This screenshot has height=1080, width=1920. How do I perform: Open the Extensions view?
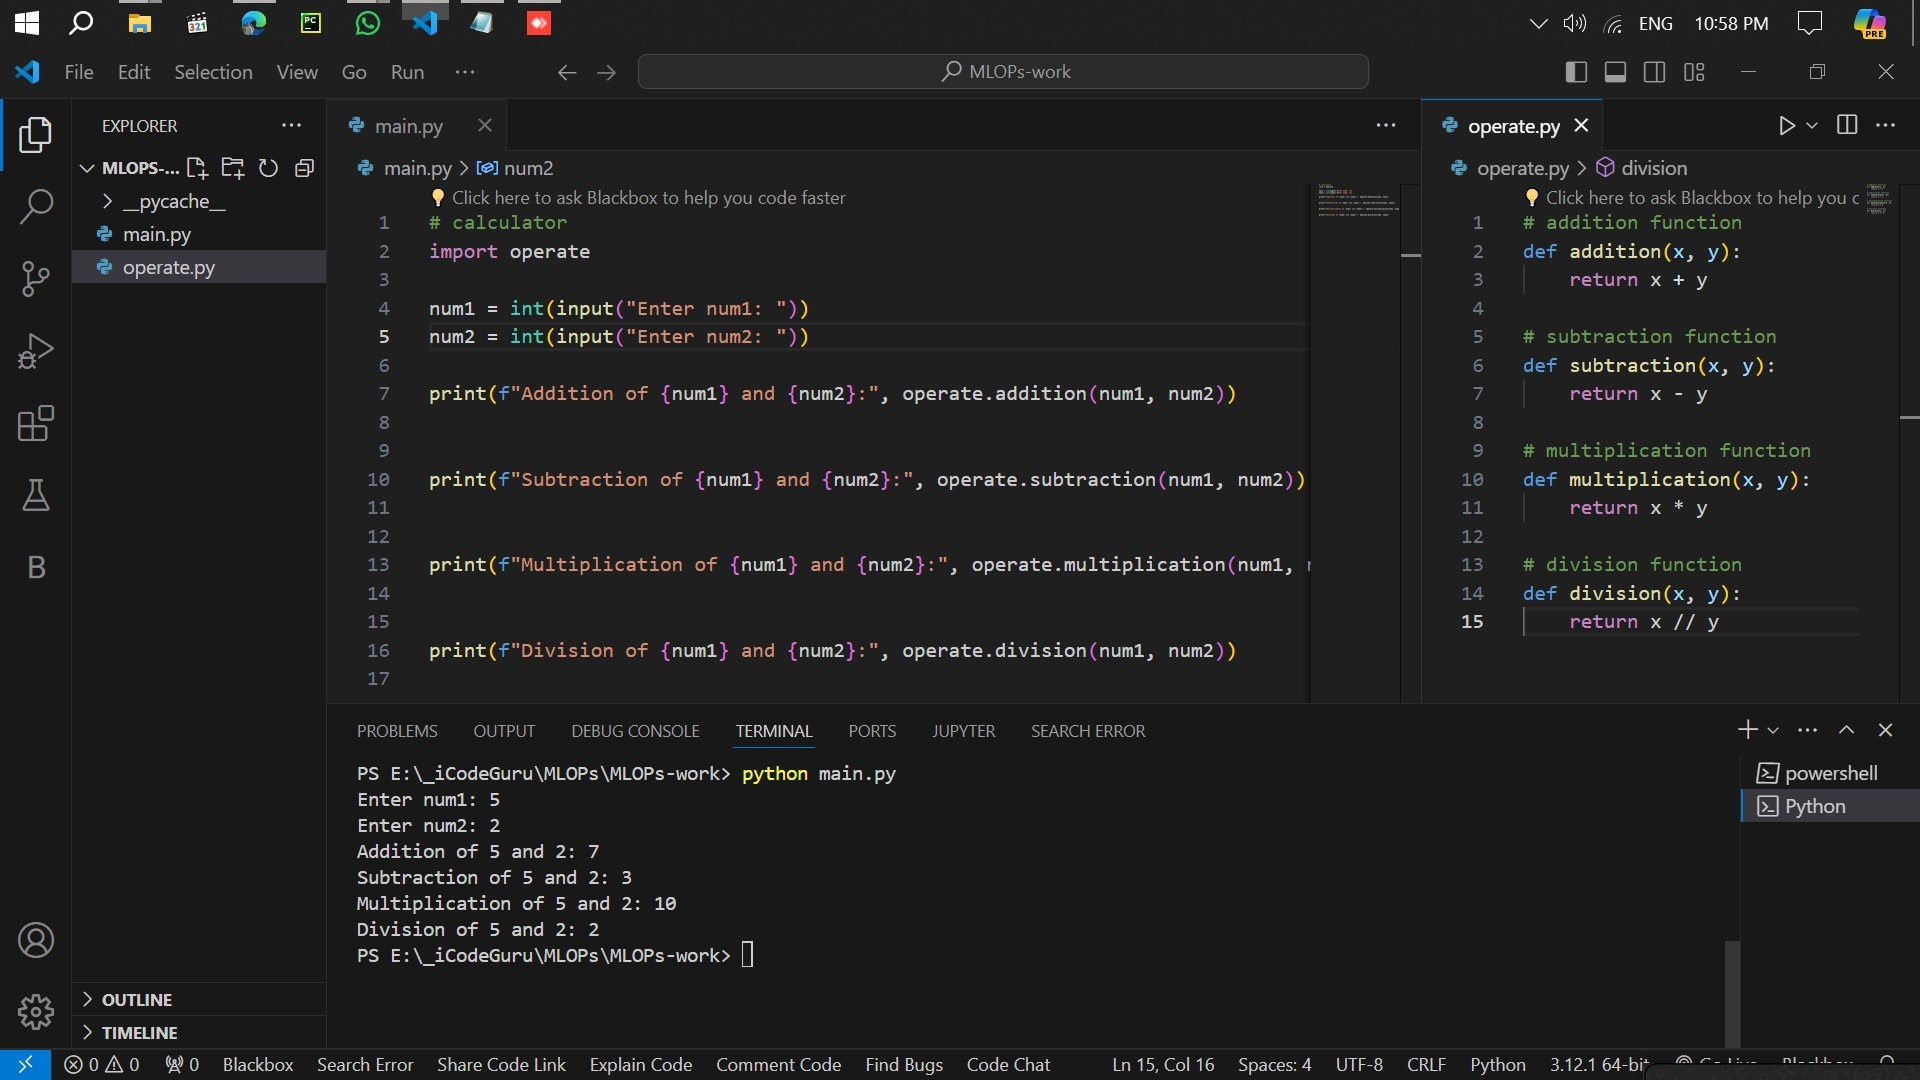[36, 423]
